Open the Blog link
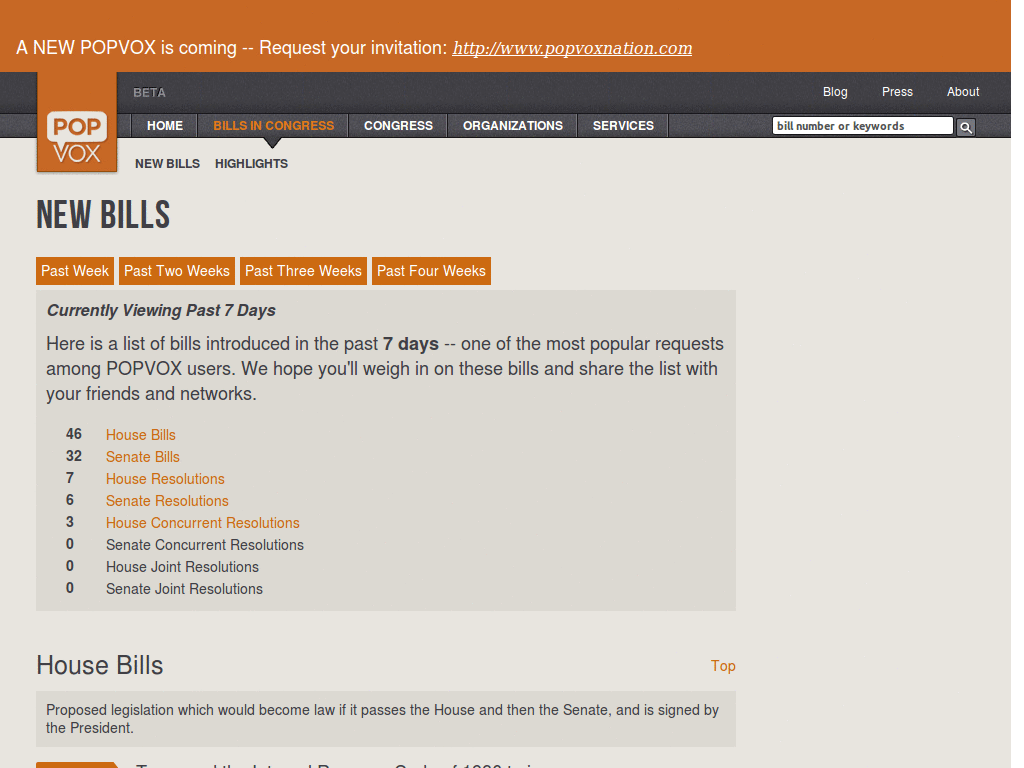This screenshot has height=768, width=1024. pos(835,92)
